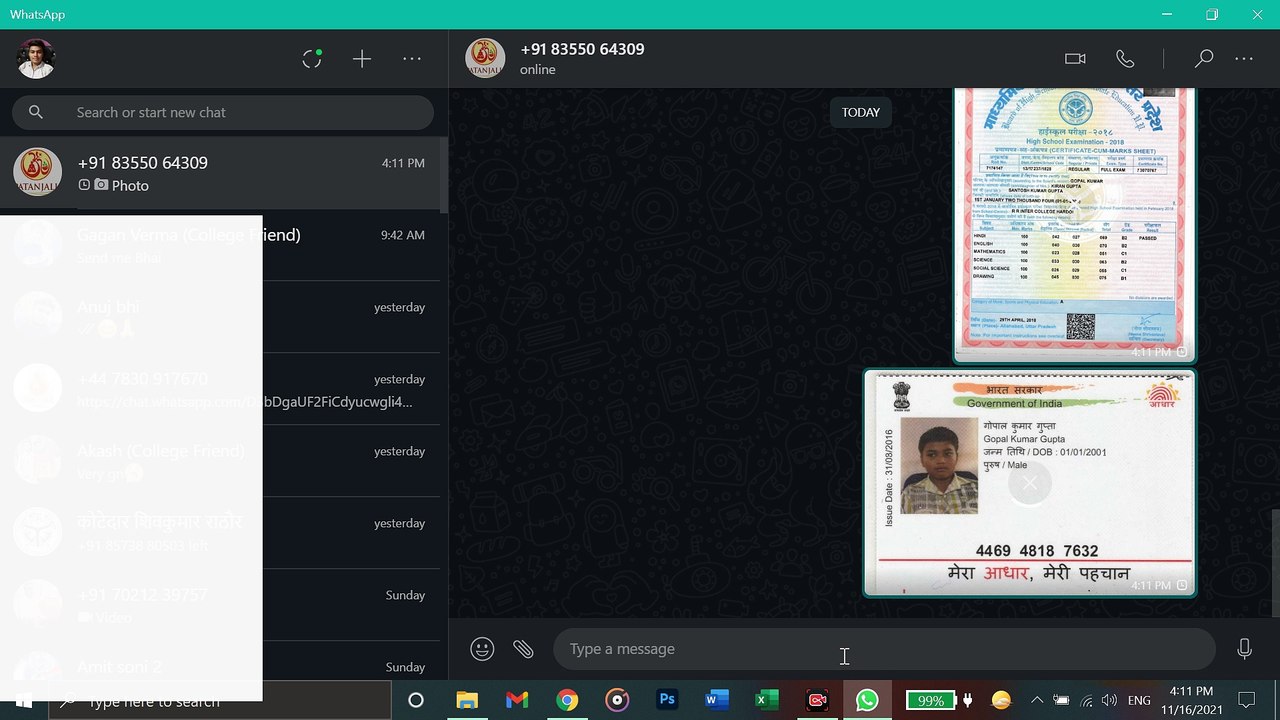Launch Gmail from the taskbar
1280x720 pixels.
pos(517,700)
